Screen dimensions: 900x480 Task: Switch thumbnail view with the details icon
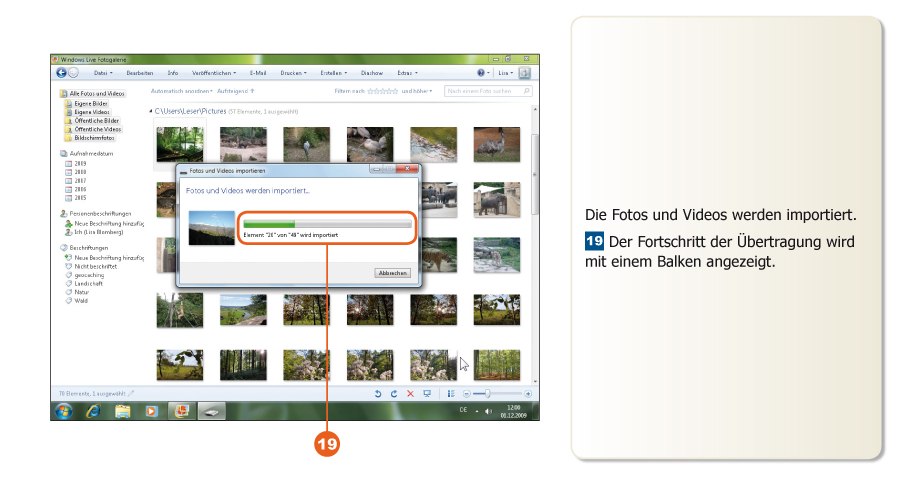point(451,394)
